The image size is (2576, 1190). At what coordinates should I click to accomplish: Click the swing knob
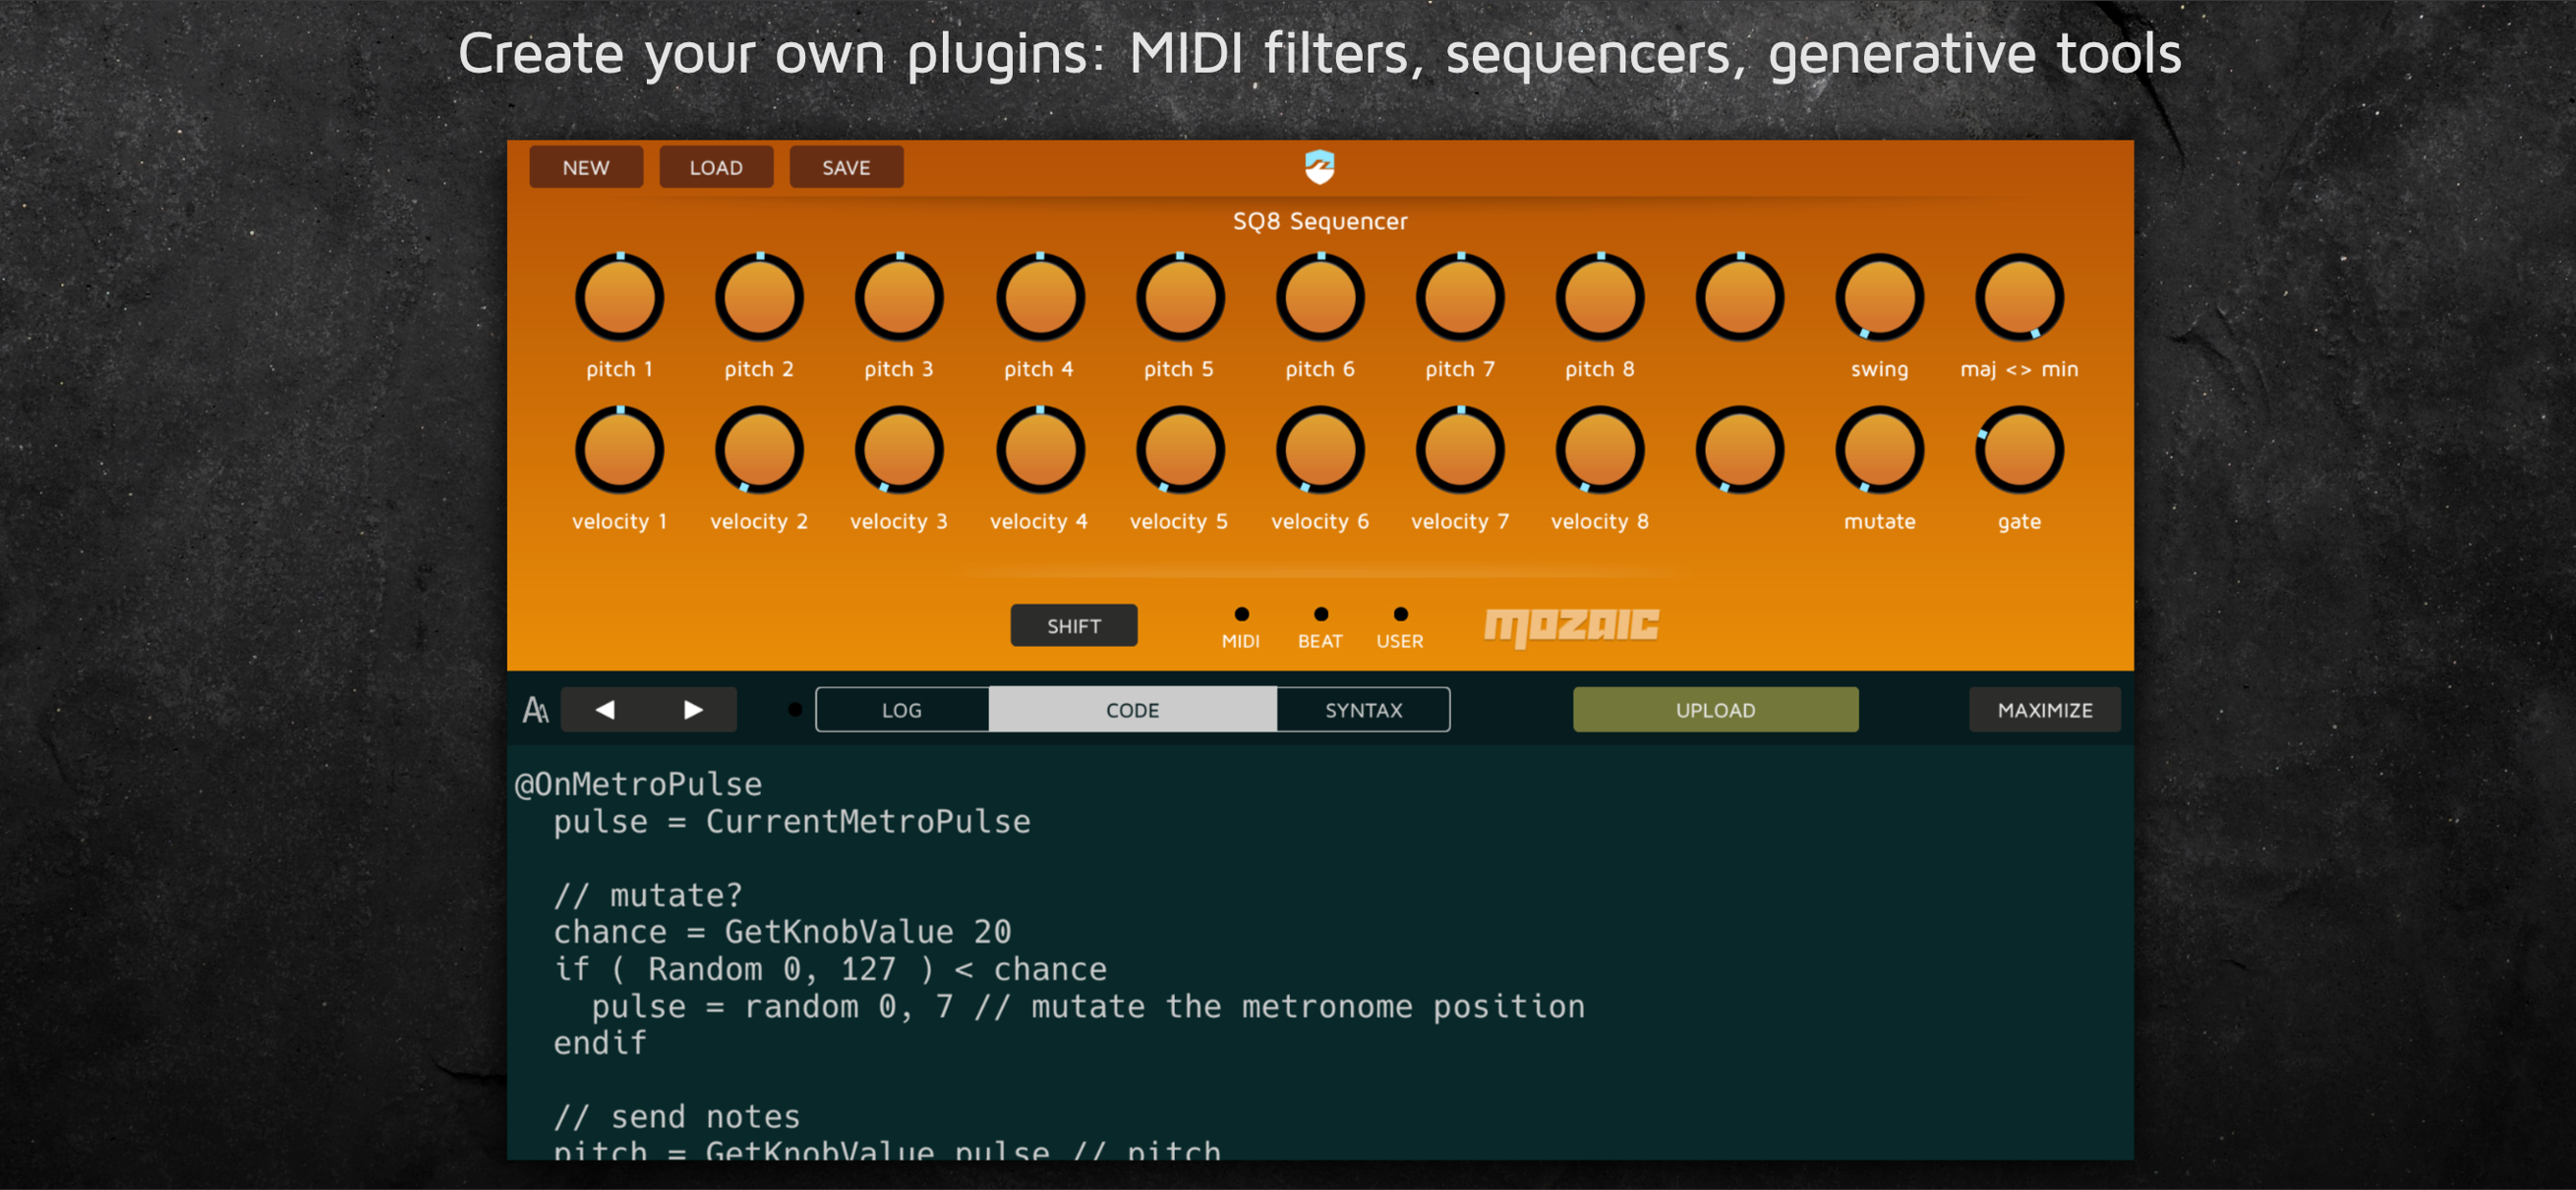(1879, 298)
